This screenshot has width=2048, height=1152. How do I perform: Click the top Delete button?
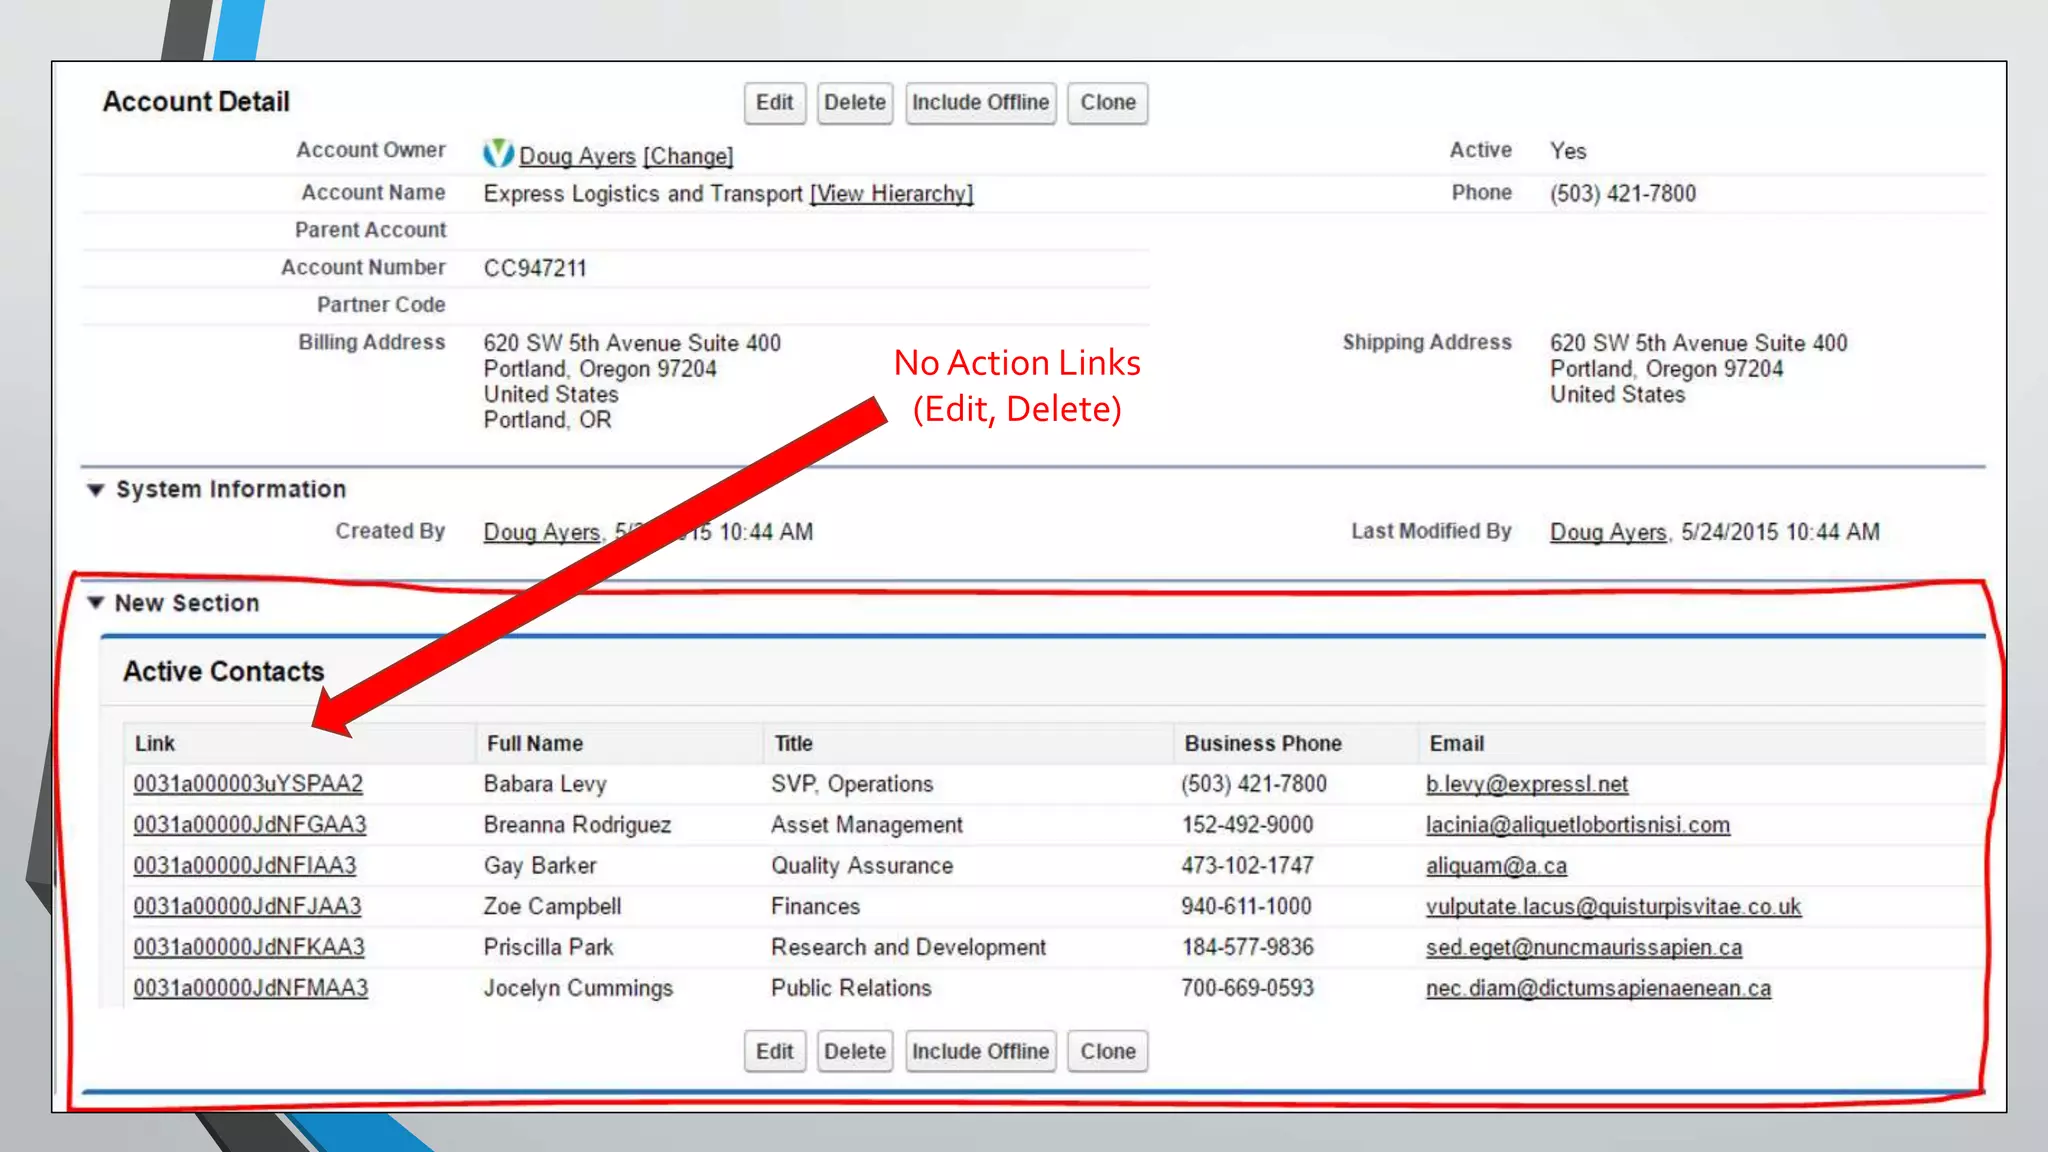tap(855, 103)
